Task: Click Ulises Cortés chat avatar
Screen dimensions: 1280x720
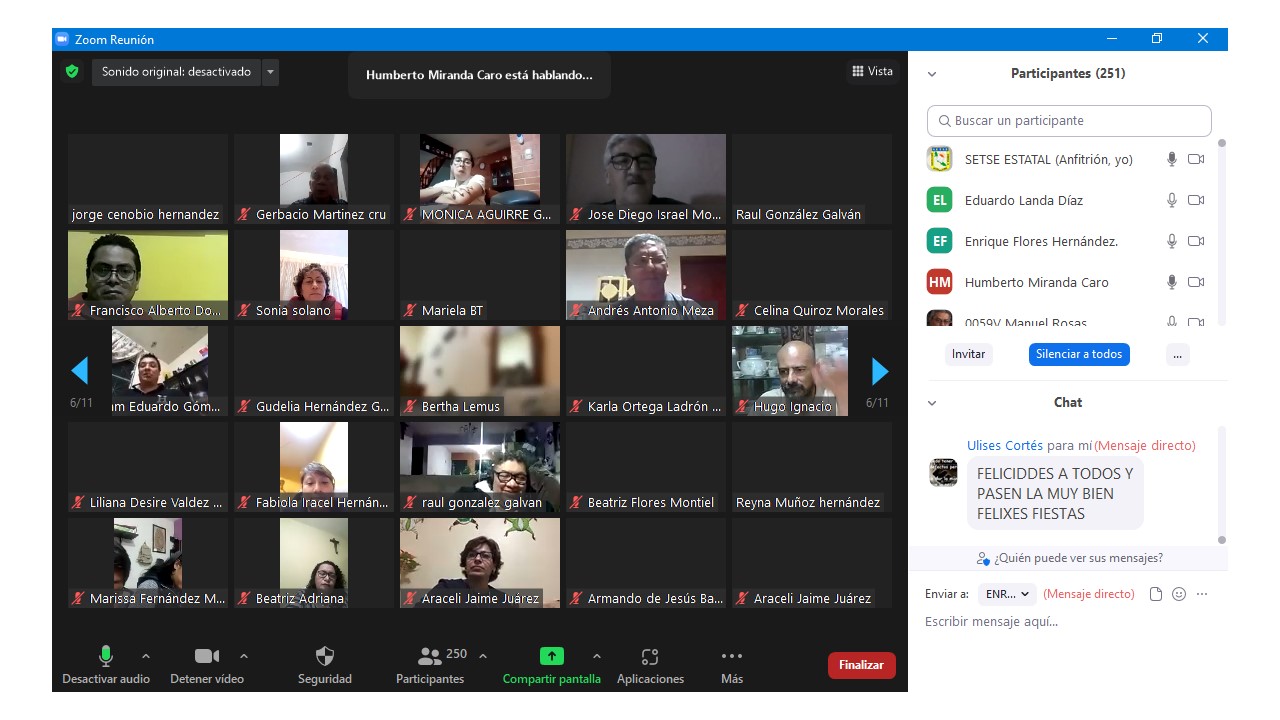Action: point(943,472)
